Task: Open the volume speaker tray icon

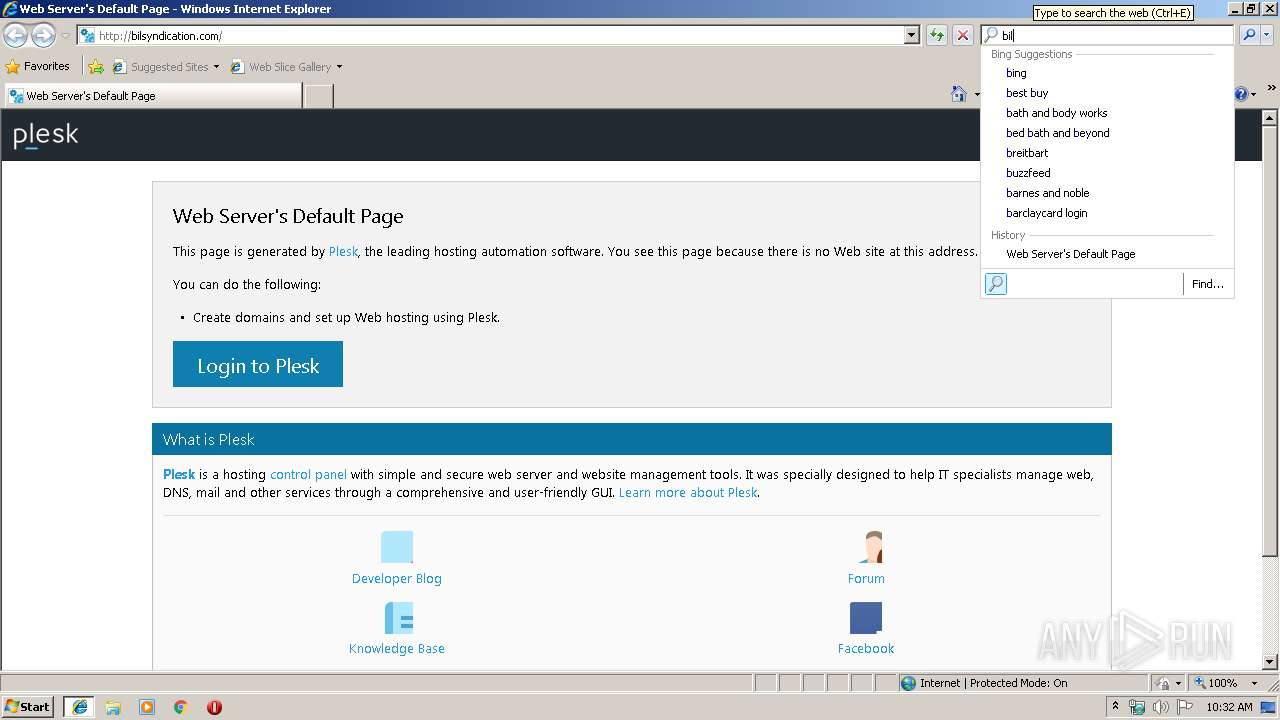Action: [x=1161, y=707]
